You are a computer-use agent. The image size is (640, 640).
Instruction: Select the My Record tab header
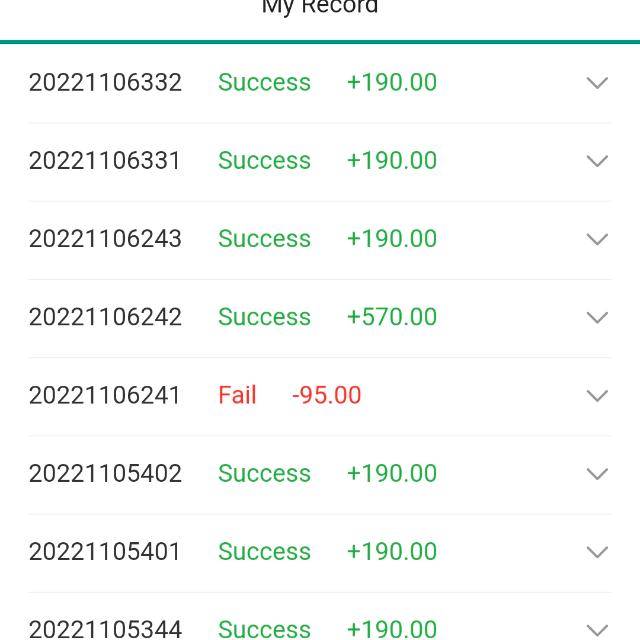320,8
